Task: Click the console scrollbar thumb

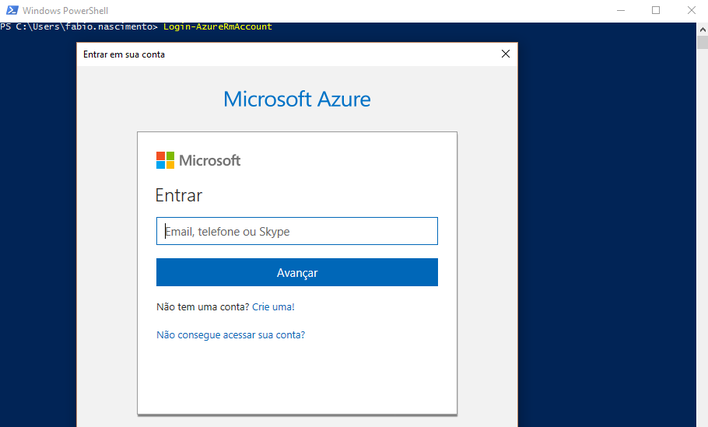Action: (702, 42)
